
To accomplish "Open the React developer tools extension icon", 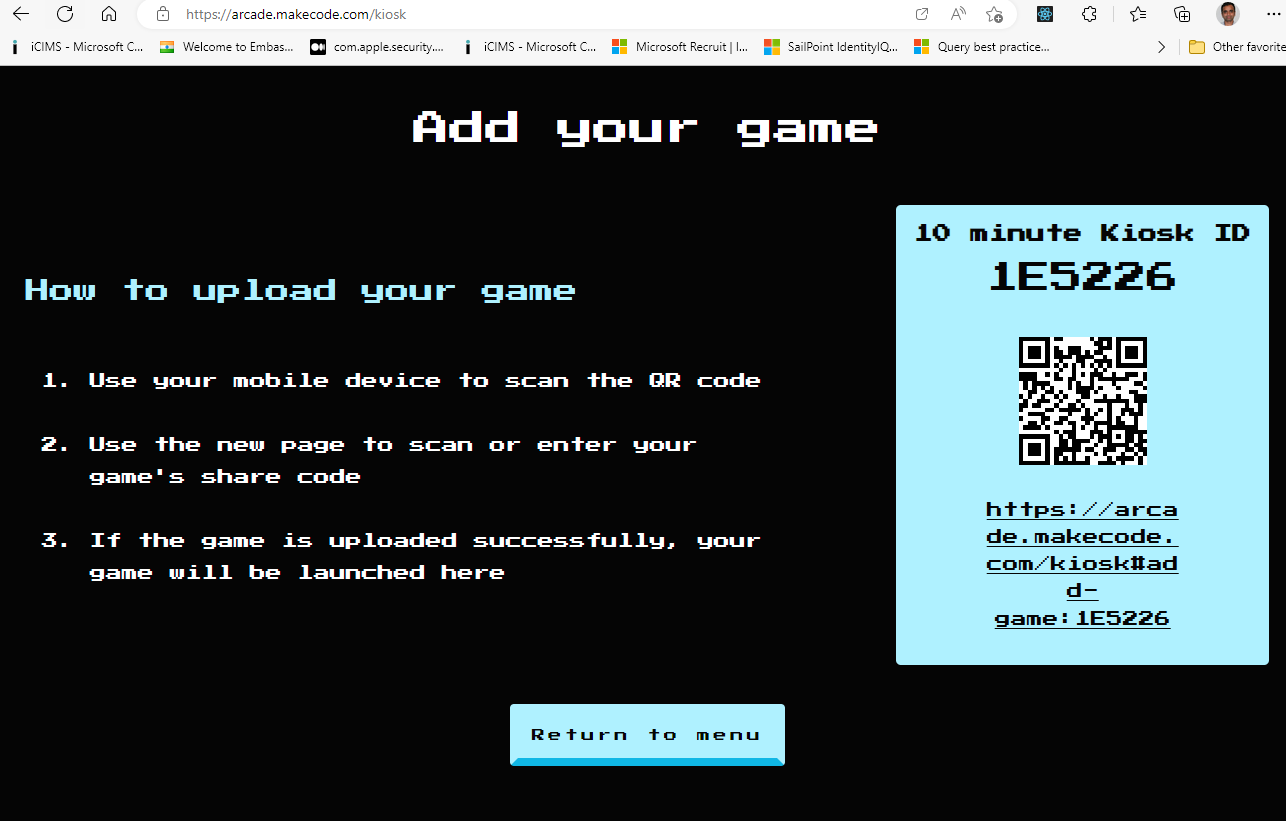I will point(1045,14).
